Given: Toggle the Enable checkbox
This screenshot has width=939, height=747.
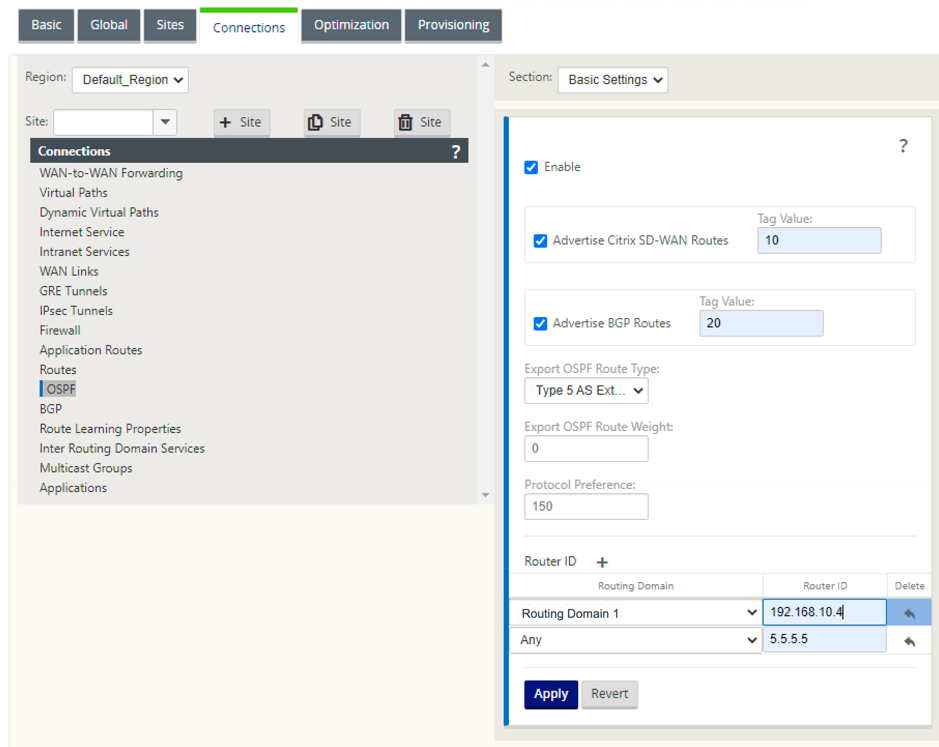Looking at the screenshot, I should pyautogui.click(x=531, y=167).
